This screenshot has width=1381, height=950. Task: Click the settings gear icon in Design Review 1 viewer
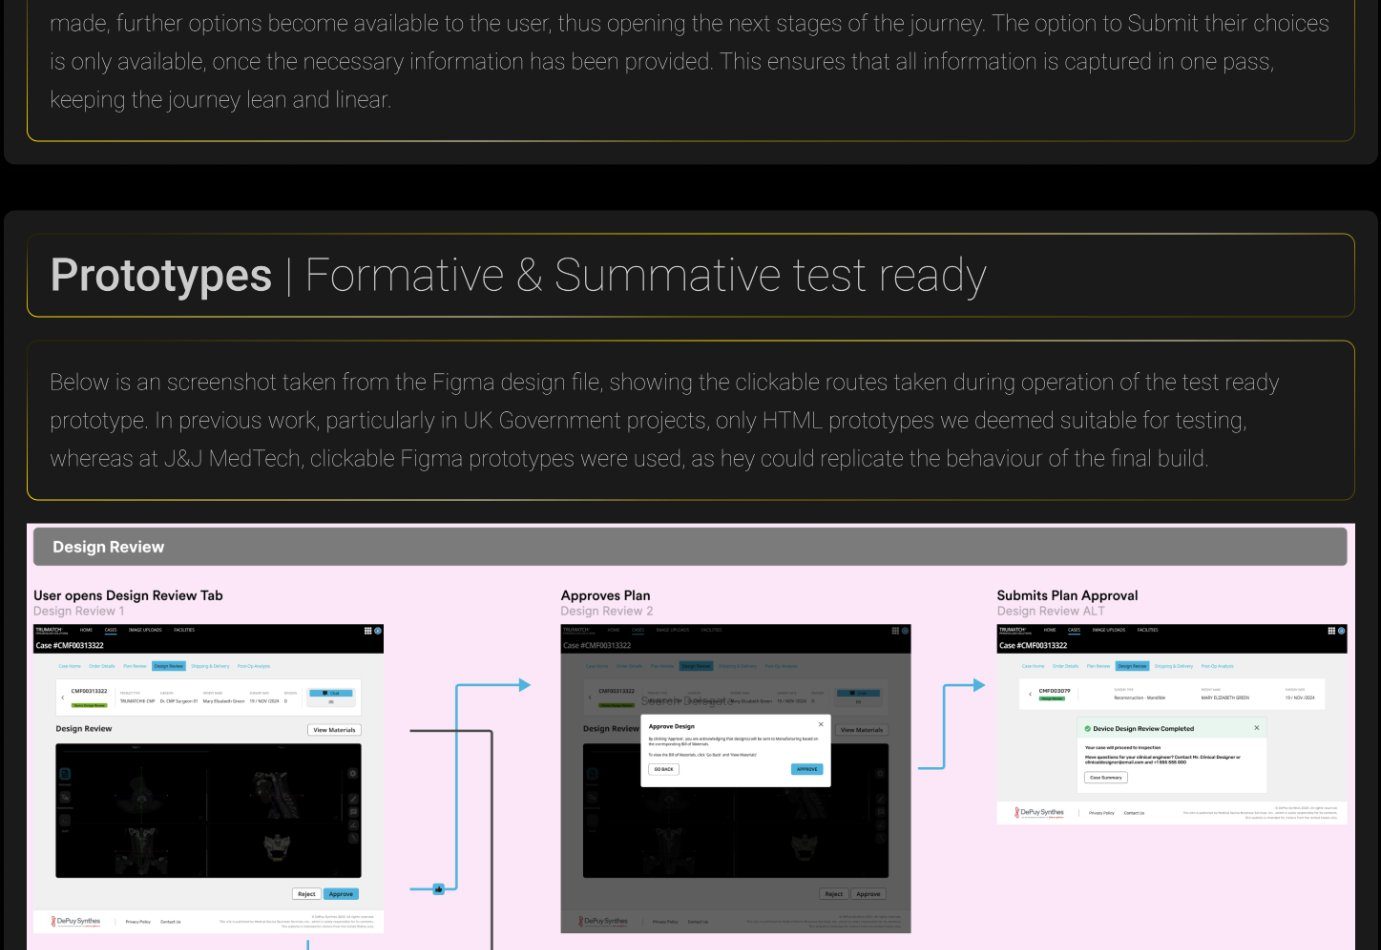(353, 773)
